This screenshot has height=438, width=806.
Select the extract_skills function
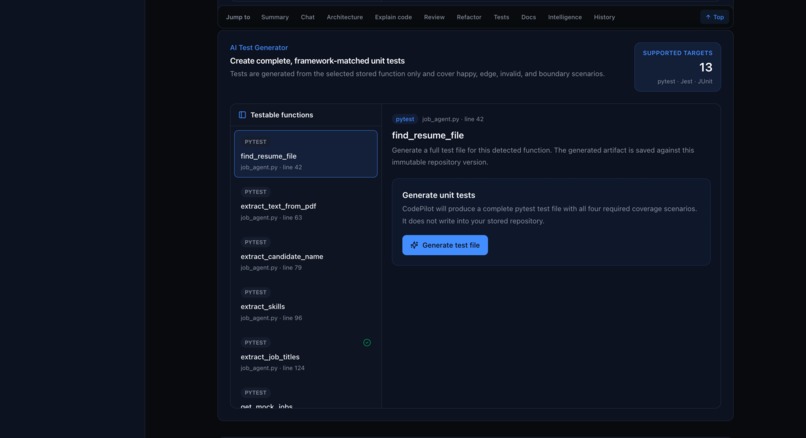click(305, 304)
